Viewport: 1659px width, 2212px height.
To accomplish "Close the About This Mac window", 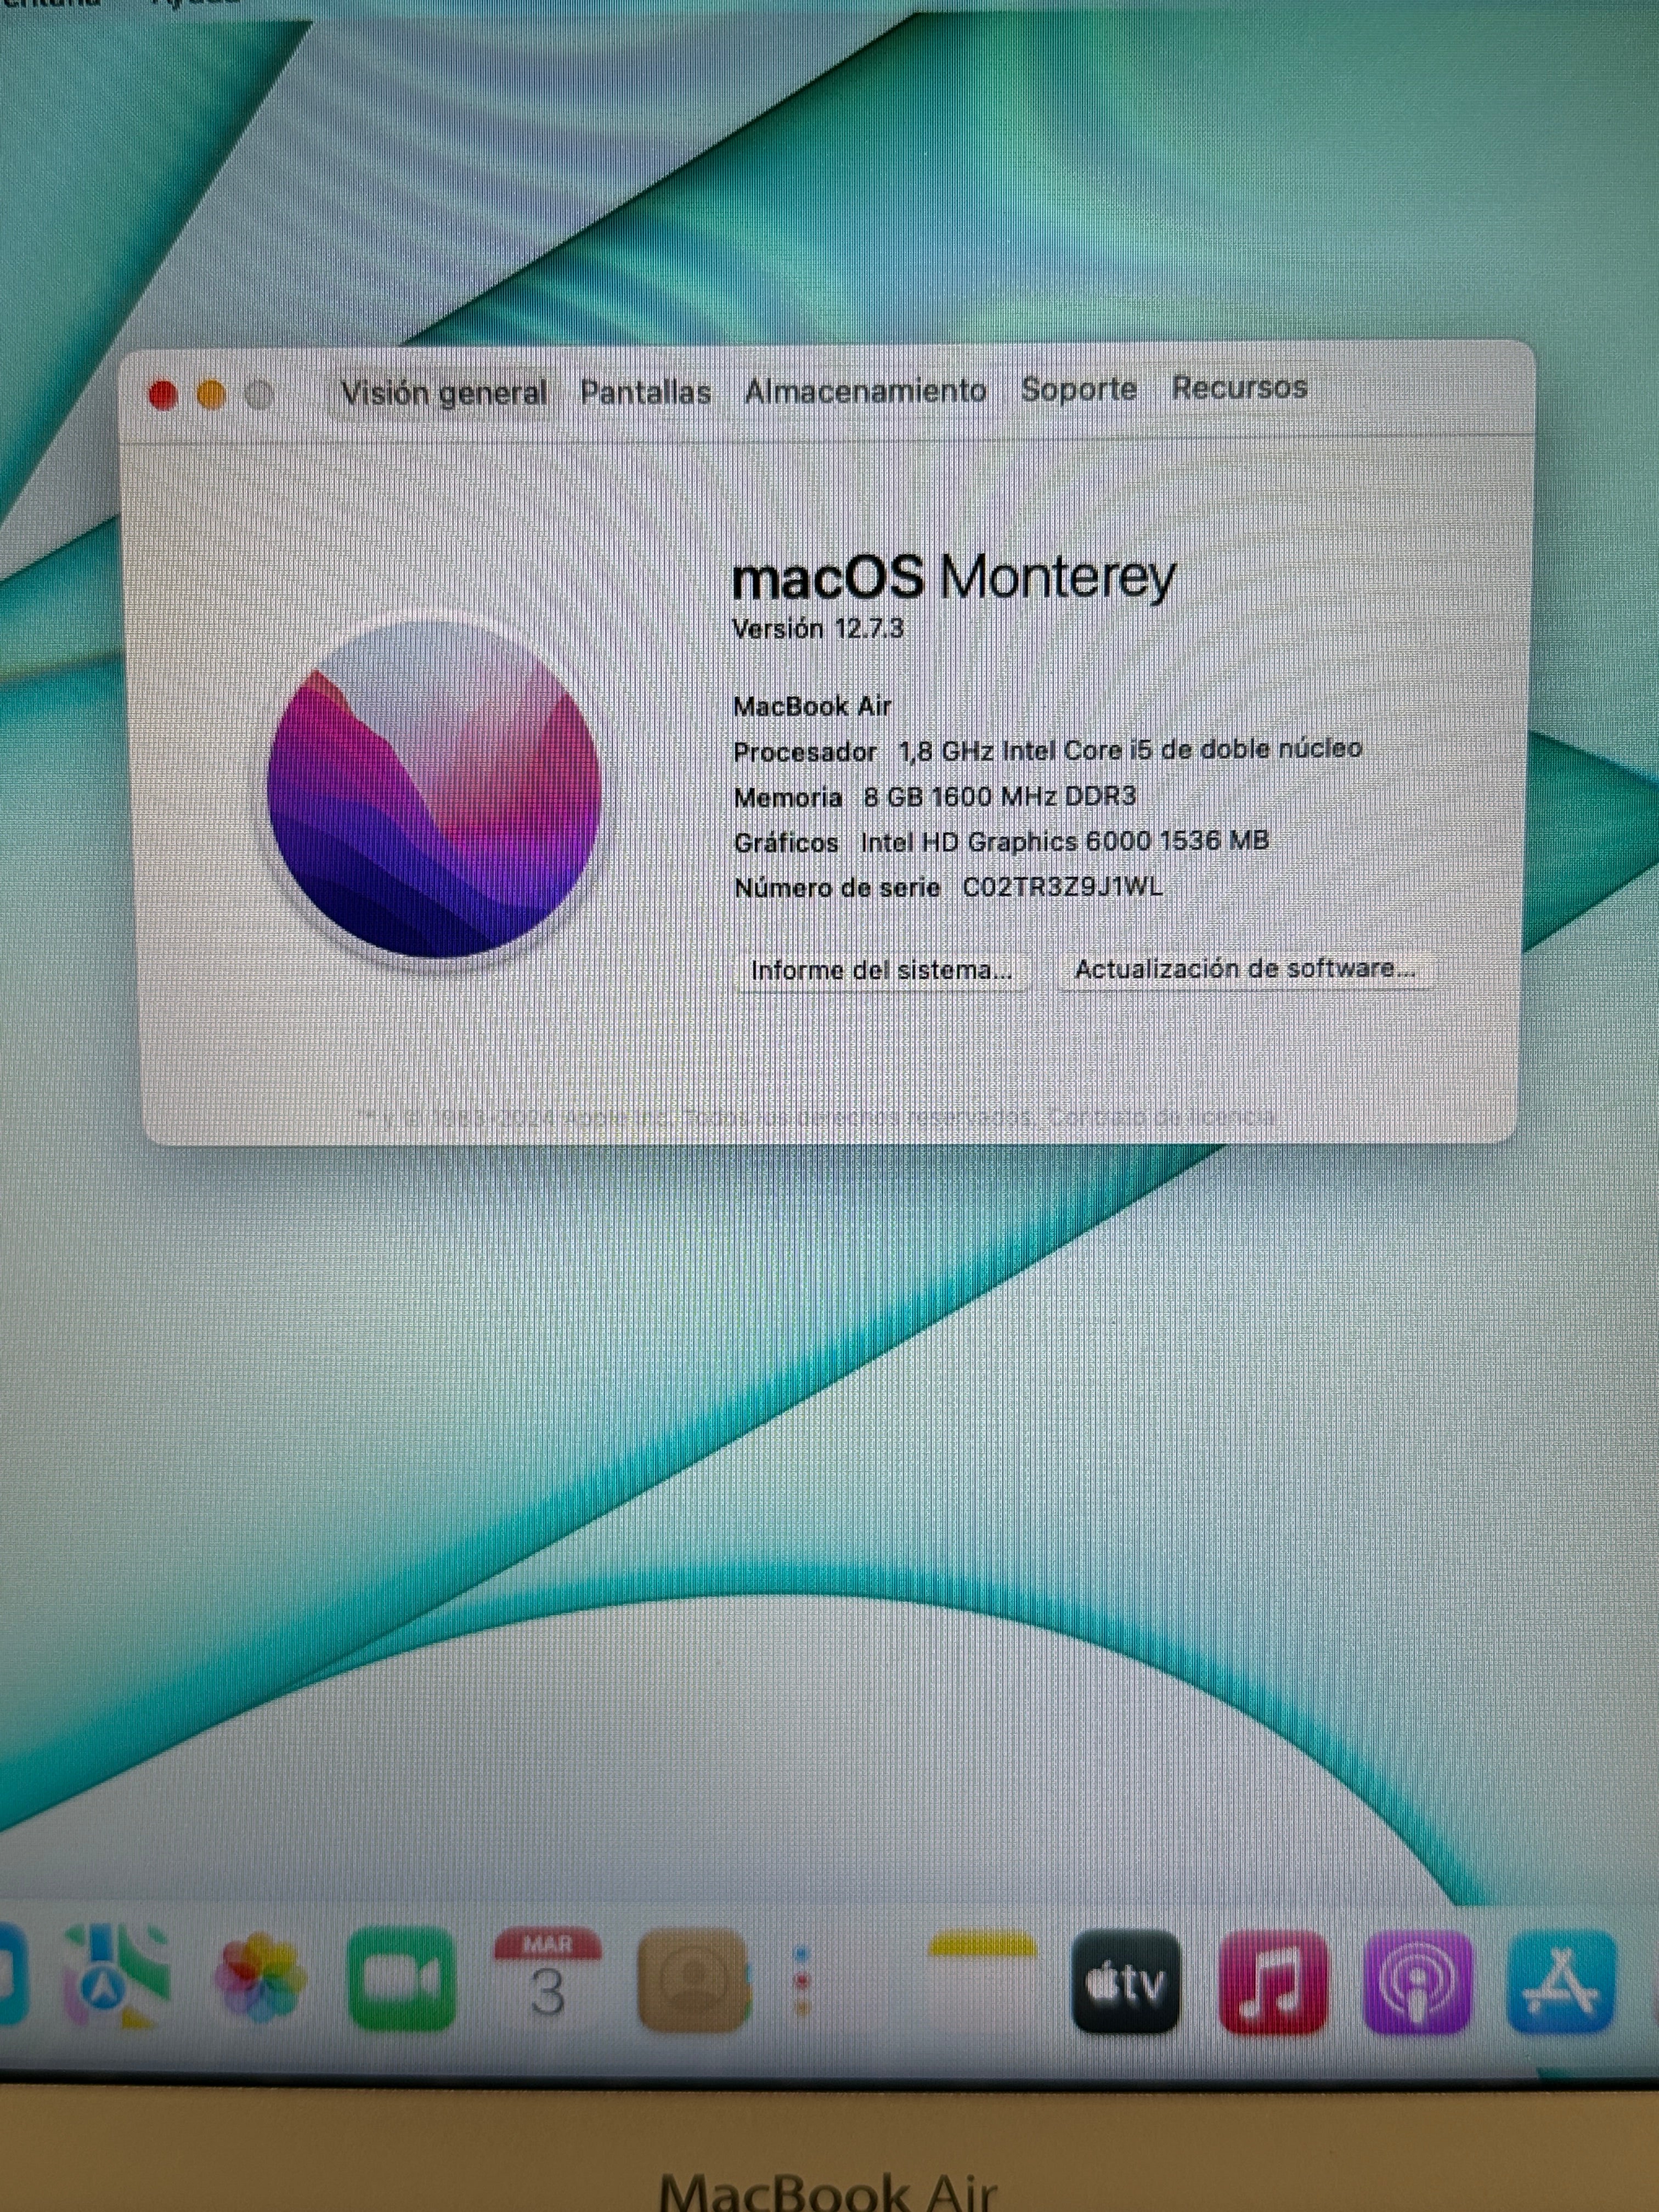I will pos(163,396).
